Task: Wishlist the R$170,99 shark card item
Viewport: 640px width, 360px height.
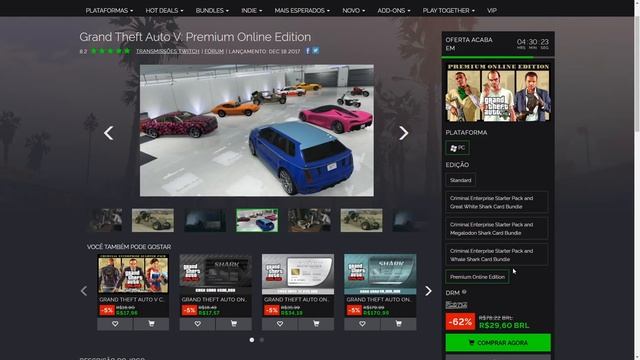Action: coord(362,324)
